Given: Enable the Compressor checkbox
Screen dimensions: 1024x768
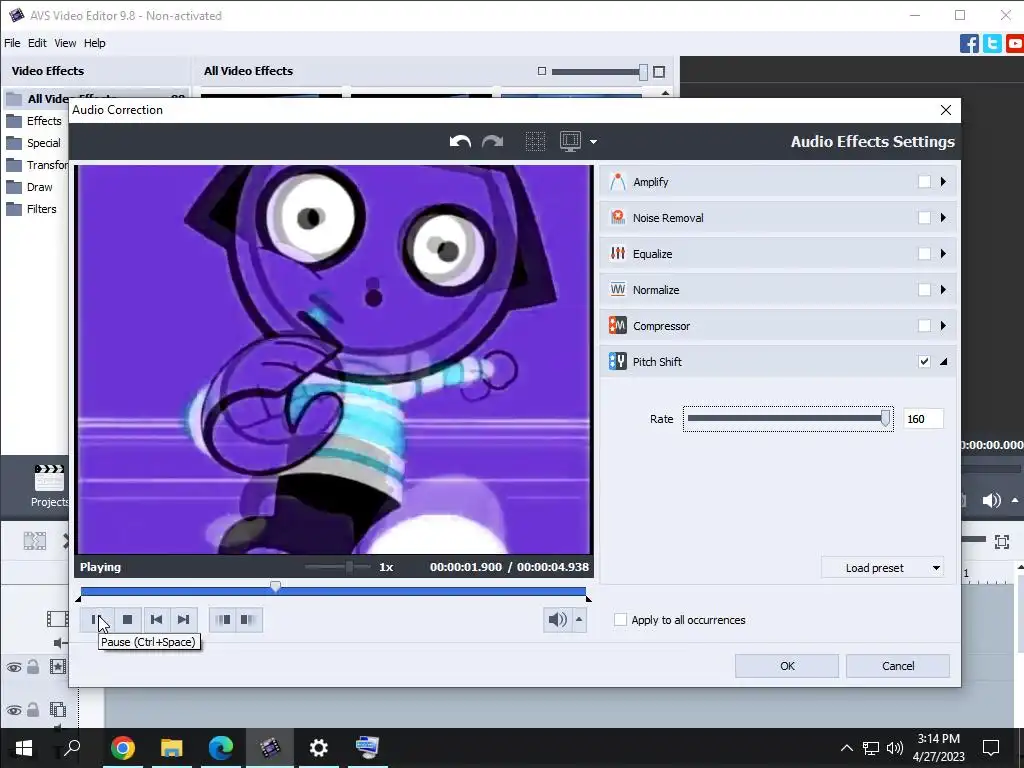Looking at the screenshot, I should (x=924, y=325).
